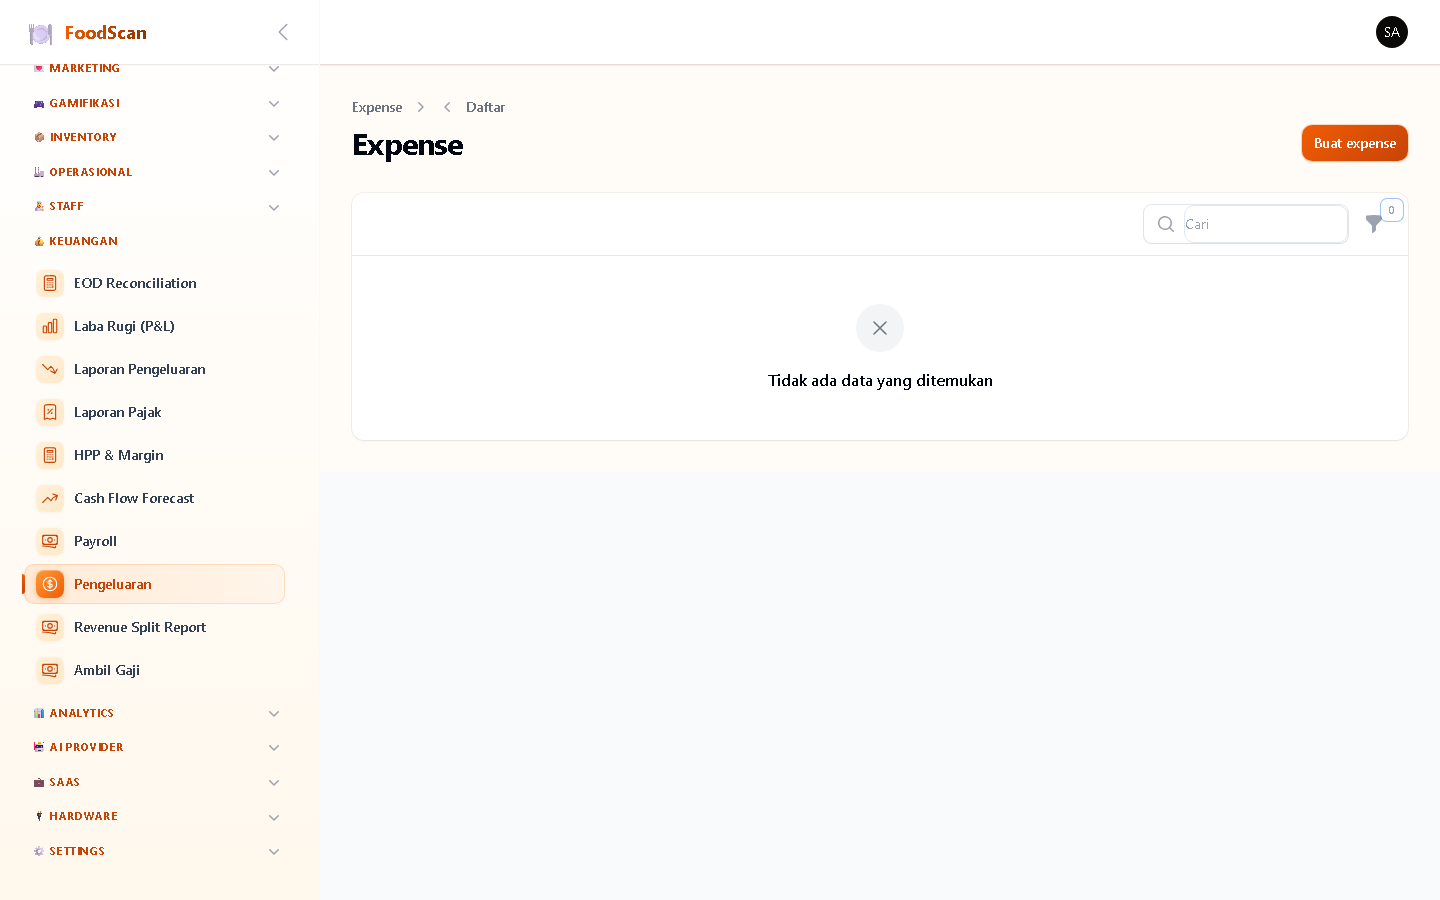Open EOD Reconciliation icon in sidebar
The height and width of the screenshot is (900, 1440).
(50, 283)
